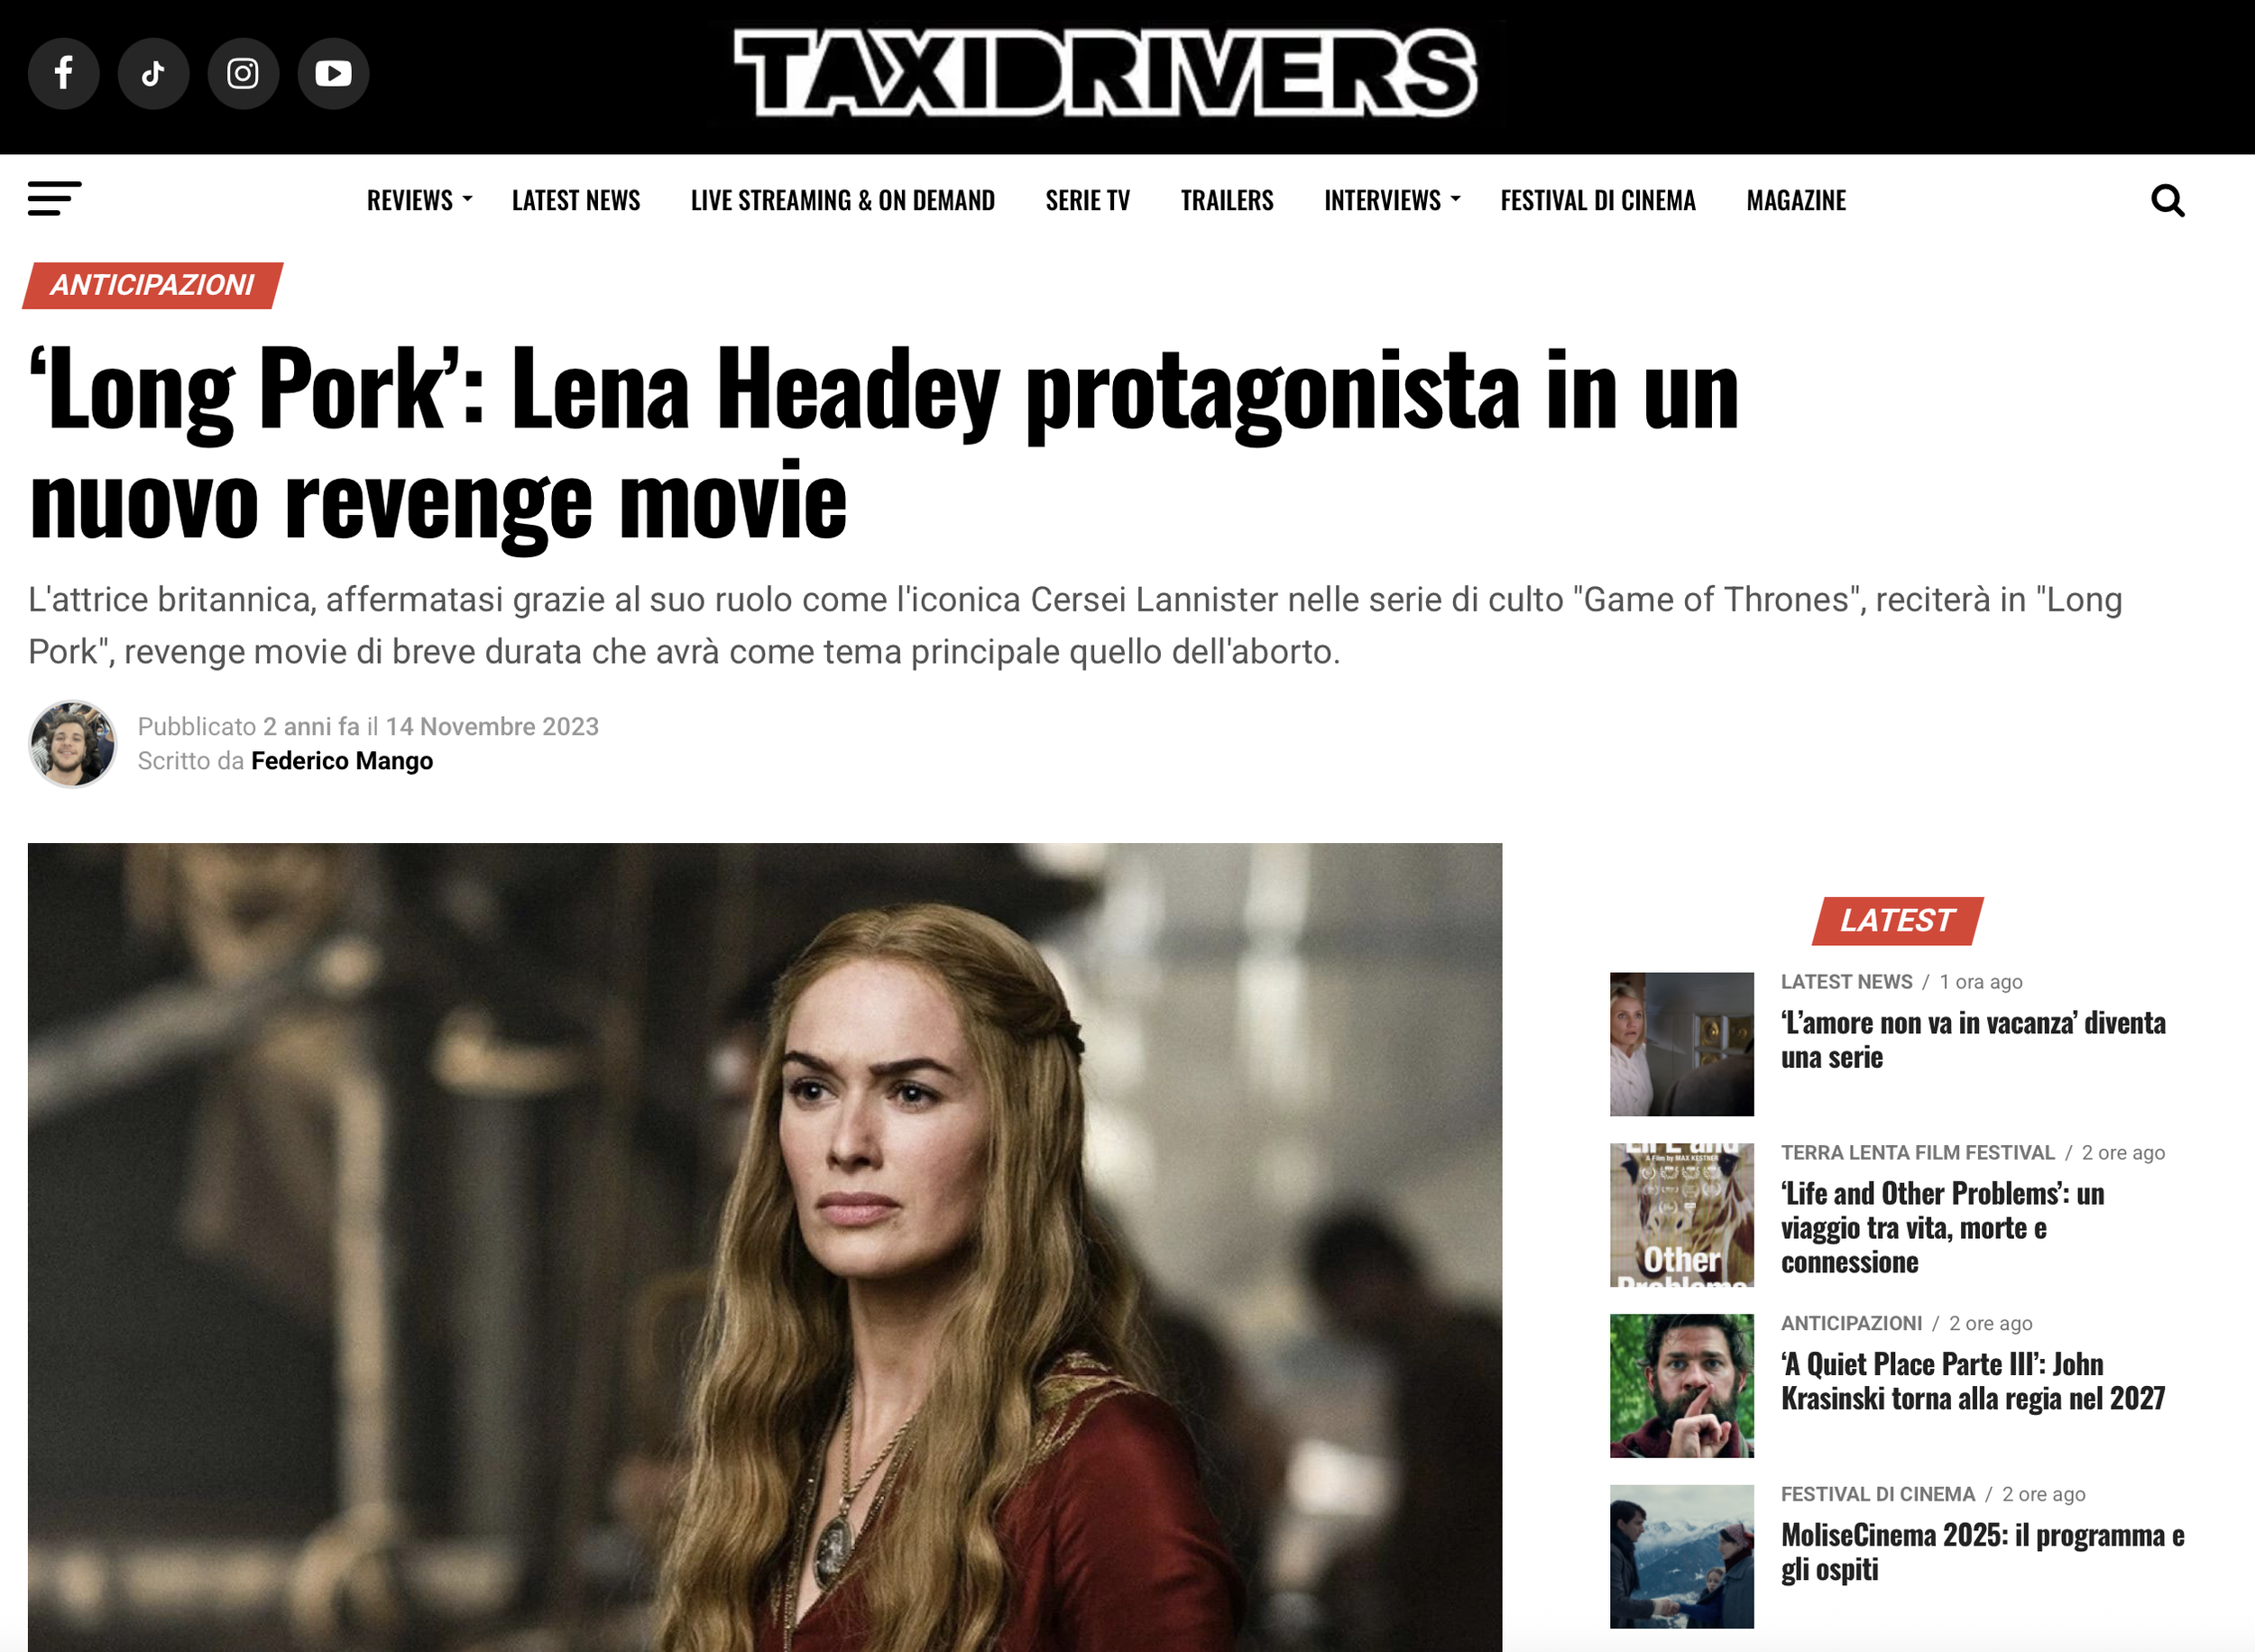Open 'L'amore non va in vacanza' article

[1973, 1040]
